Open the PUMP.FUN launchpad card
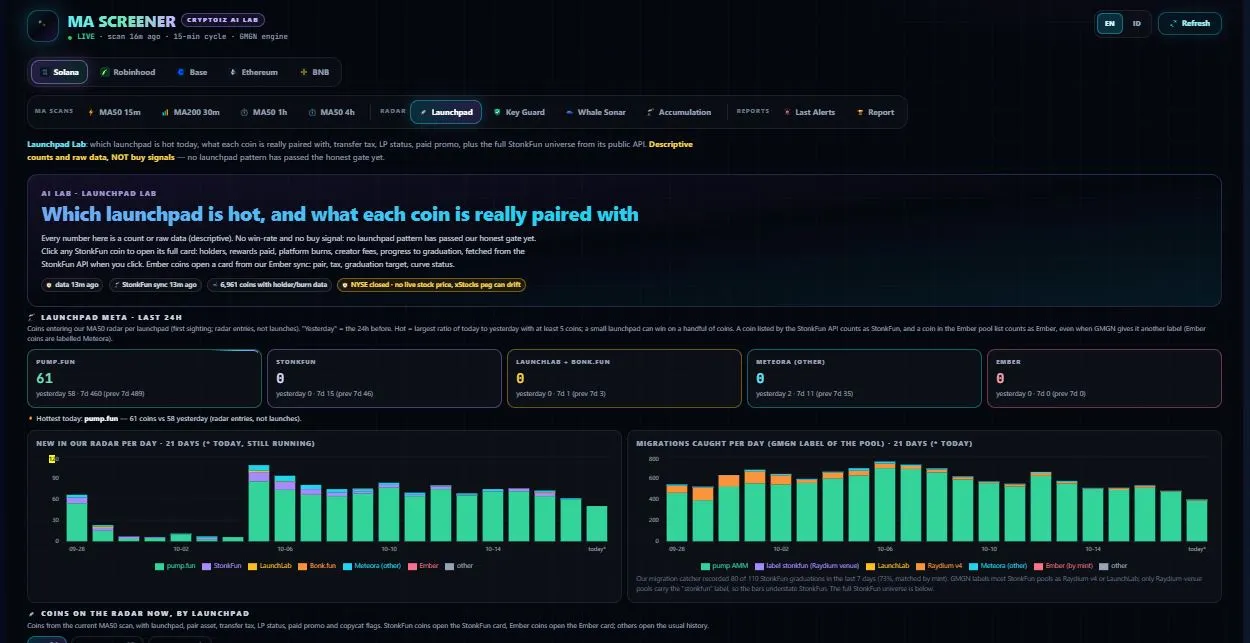This screenshot has height=643, width=1250. [144, 378]
